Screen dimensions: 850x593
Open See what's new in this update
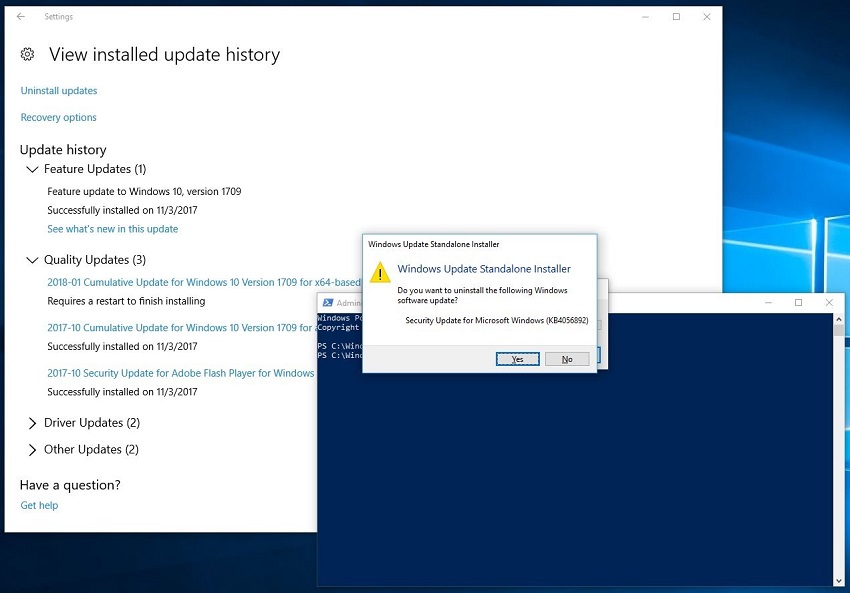pos(112,229)
